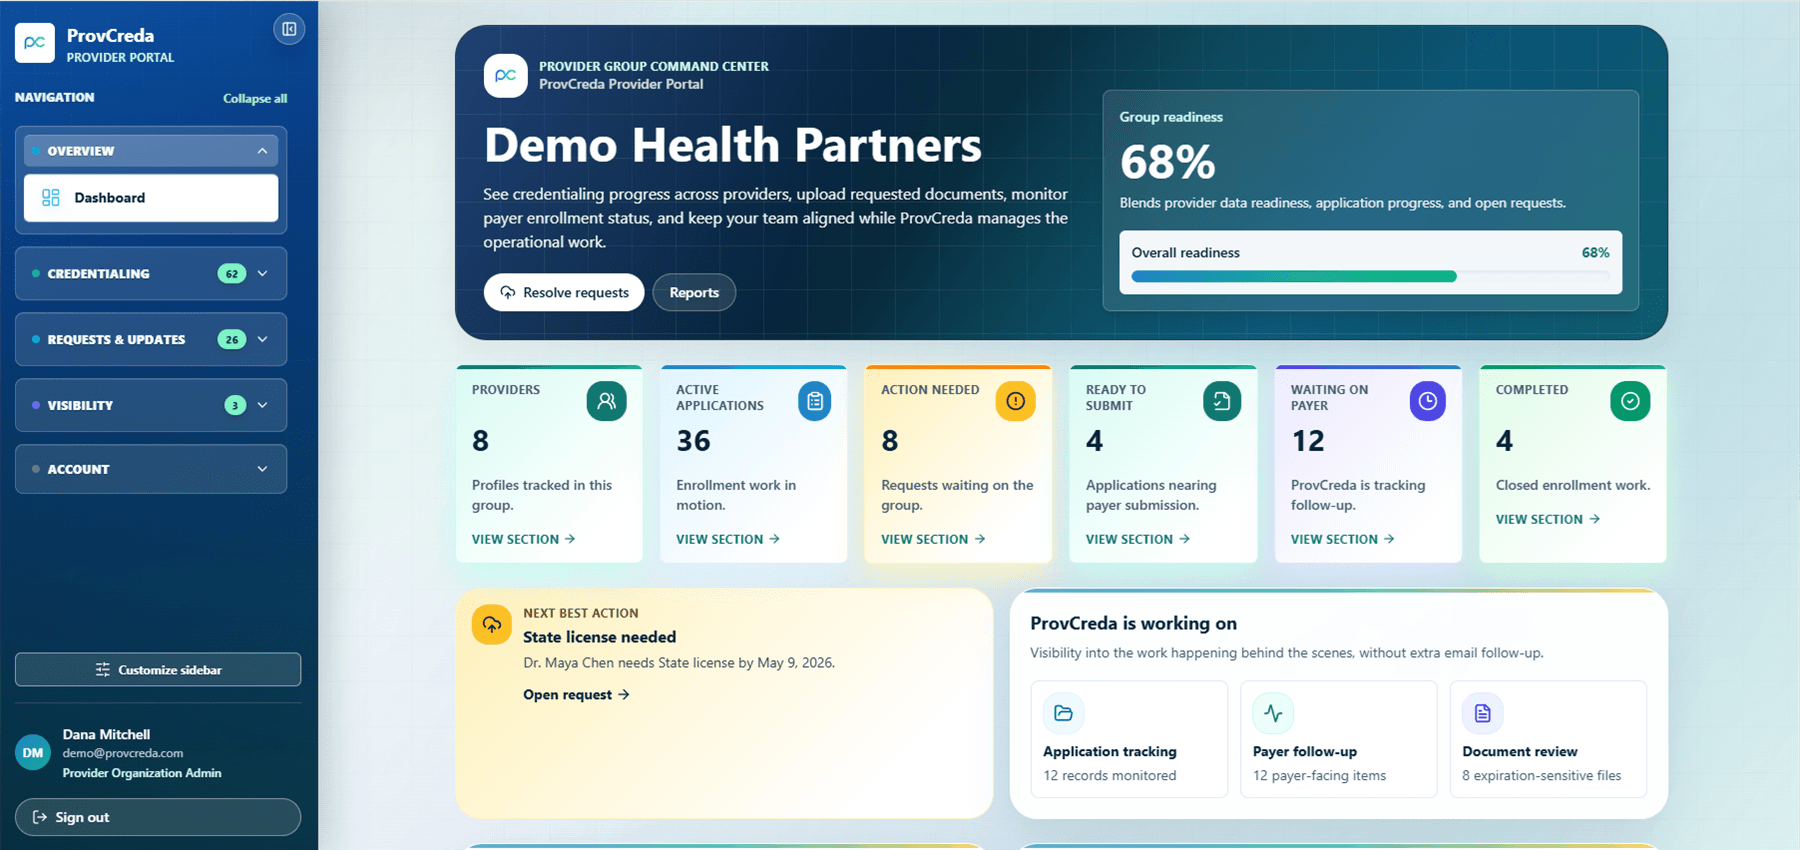Image resolution: width=1800 pixels, height=850 pixels.
Task: Select the Credentialing navigation label
Action: coord(98,274)
